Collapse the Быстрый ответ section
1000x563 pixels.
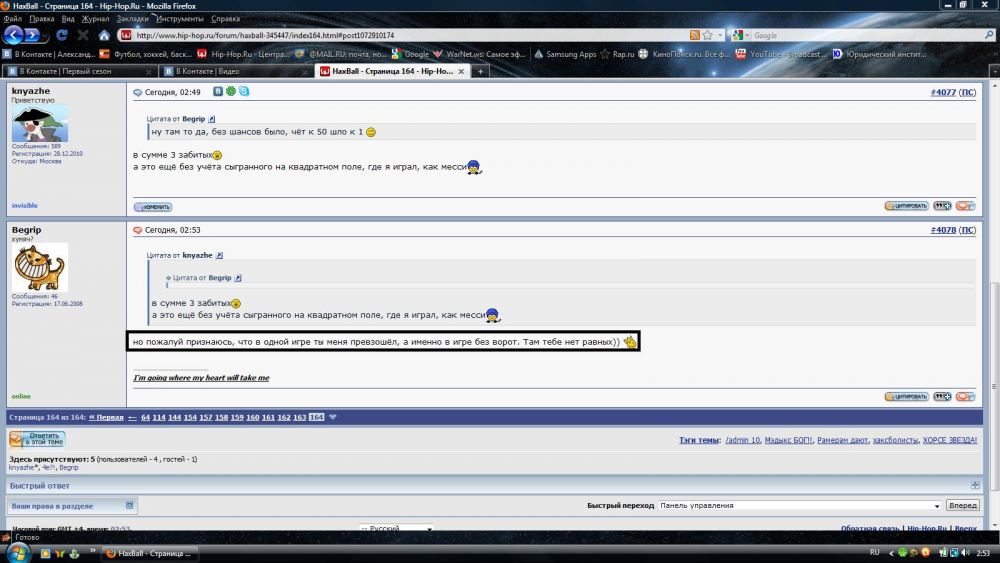coord(975,486)
